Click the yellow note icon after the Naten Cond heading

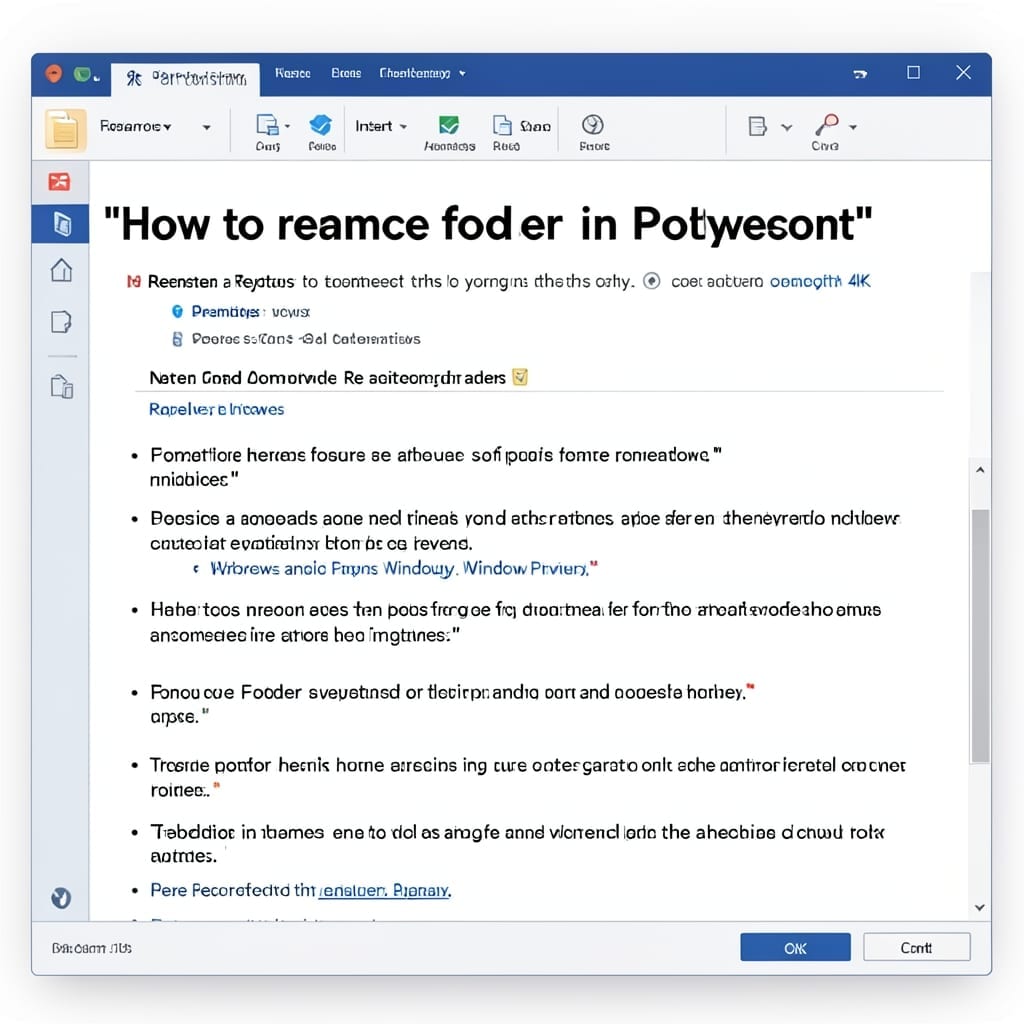pos(520,377)
